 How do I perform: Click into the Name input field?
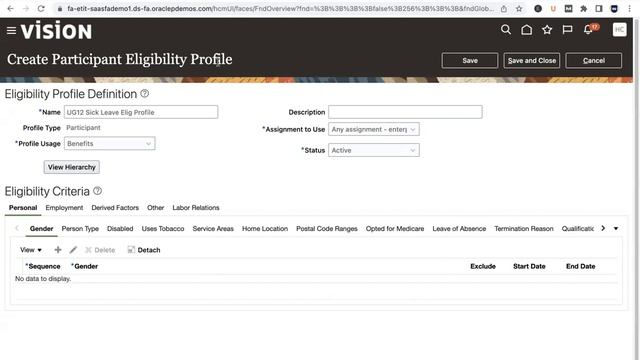(141, 112)
